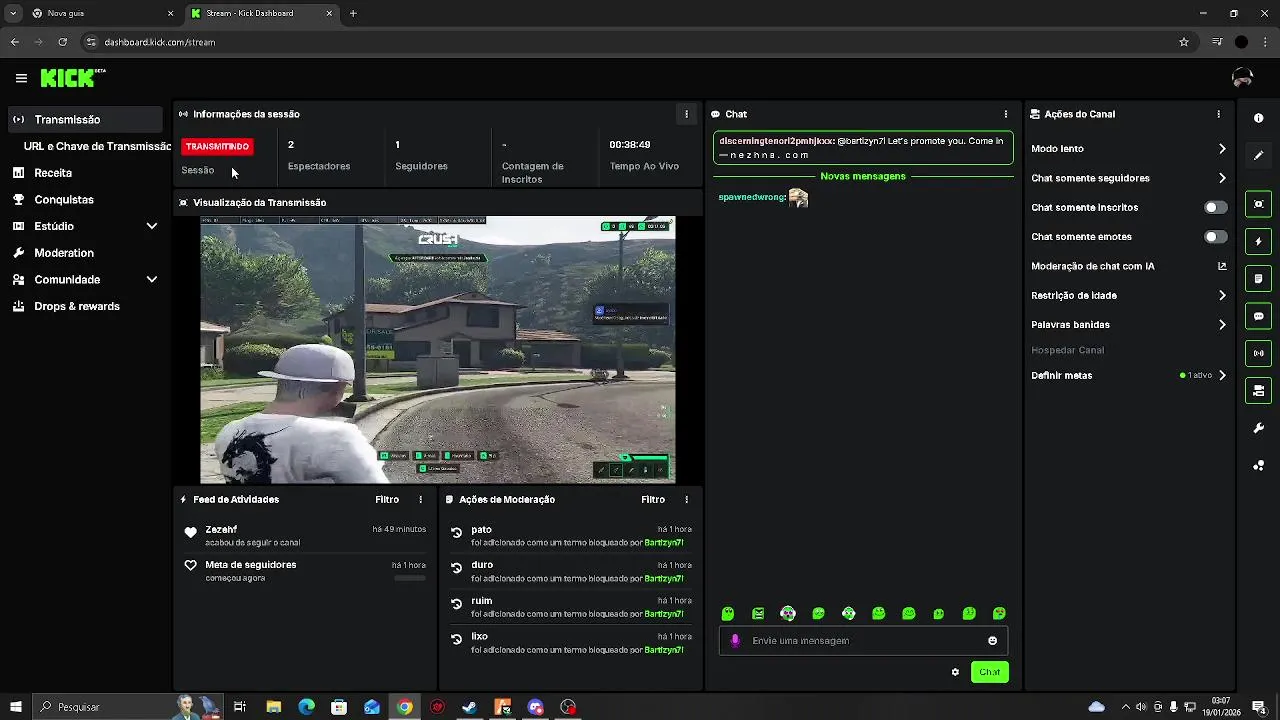The height and width of the screenshot is (720, 1280).
Task: Toggle the lightning bolt activity widget icon
Action: [1258, 241]
